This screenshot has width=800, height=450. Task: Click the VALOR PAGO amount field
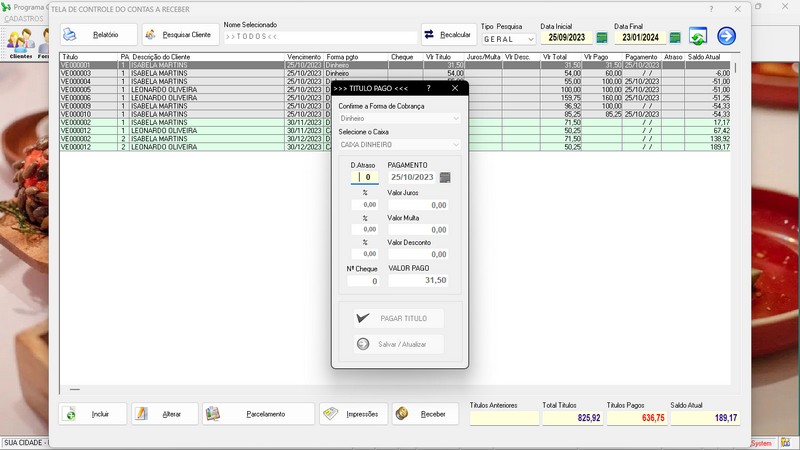point(418,281)
